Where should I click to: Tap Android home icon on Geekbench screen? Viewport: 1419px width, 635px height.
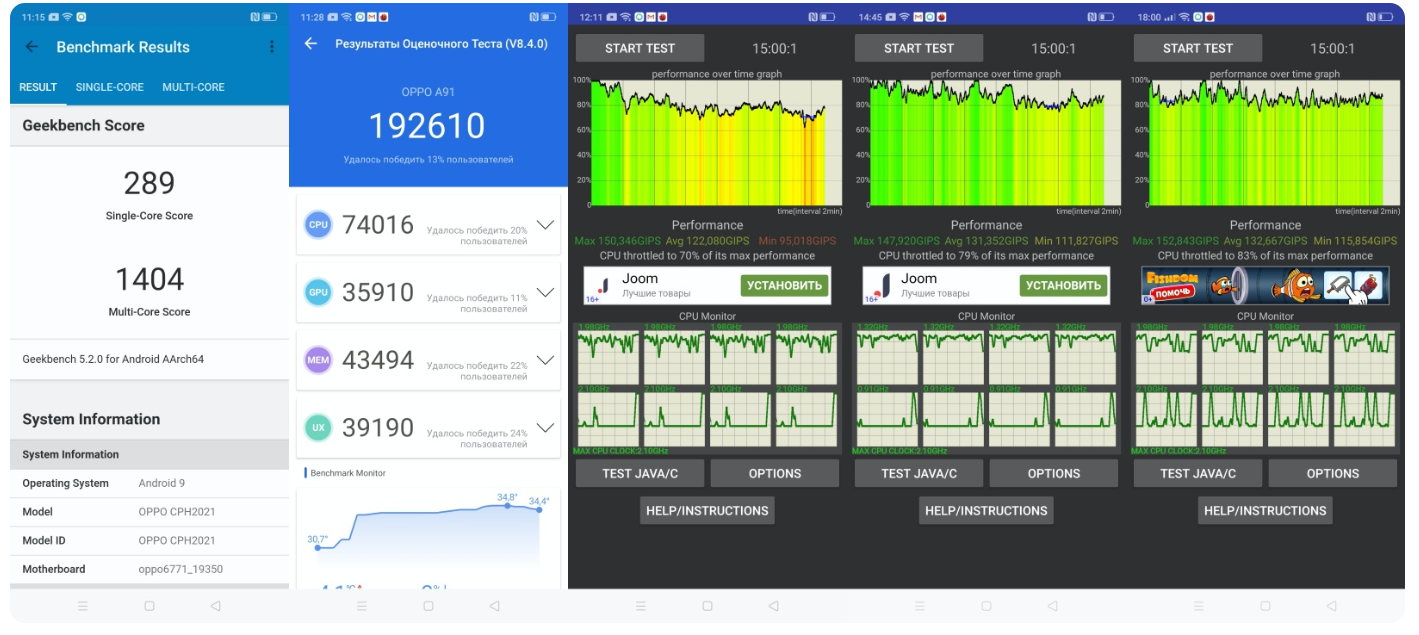click(149, 606)
